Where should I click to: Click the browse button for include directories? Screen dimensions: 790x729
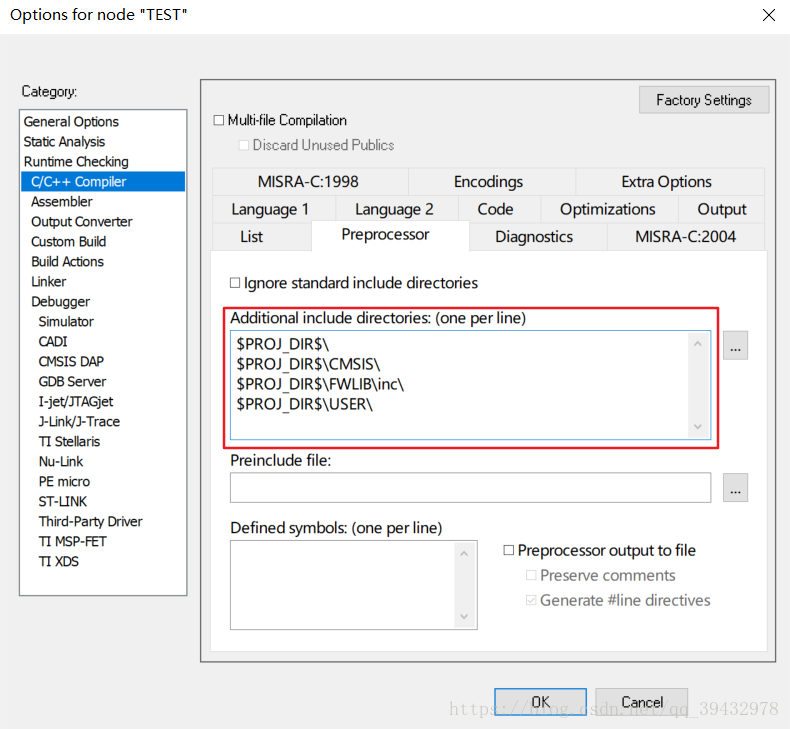[735, 346]
